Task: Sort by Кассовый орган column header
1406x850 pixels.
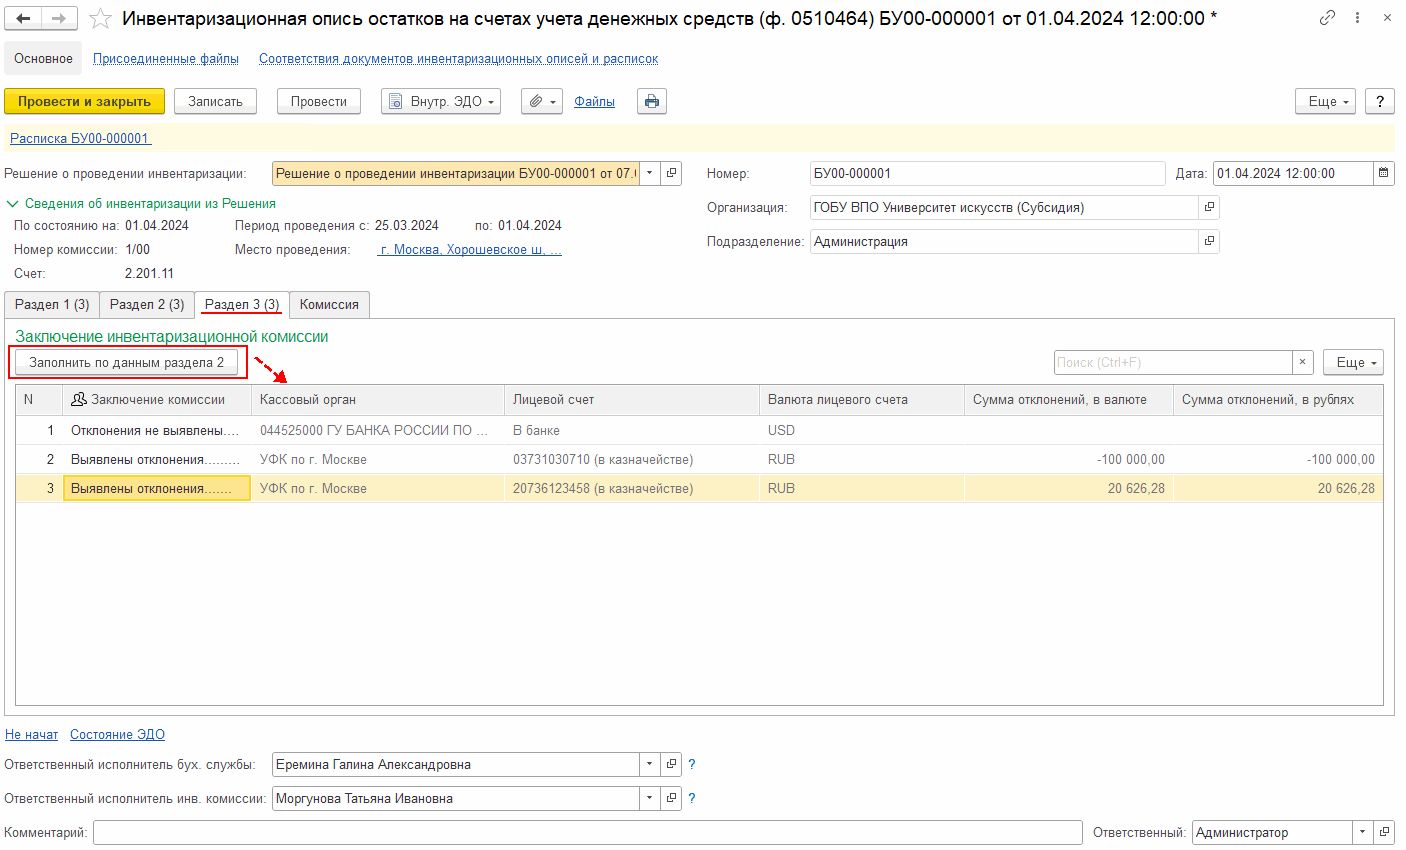Action: pos(378,399)
